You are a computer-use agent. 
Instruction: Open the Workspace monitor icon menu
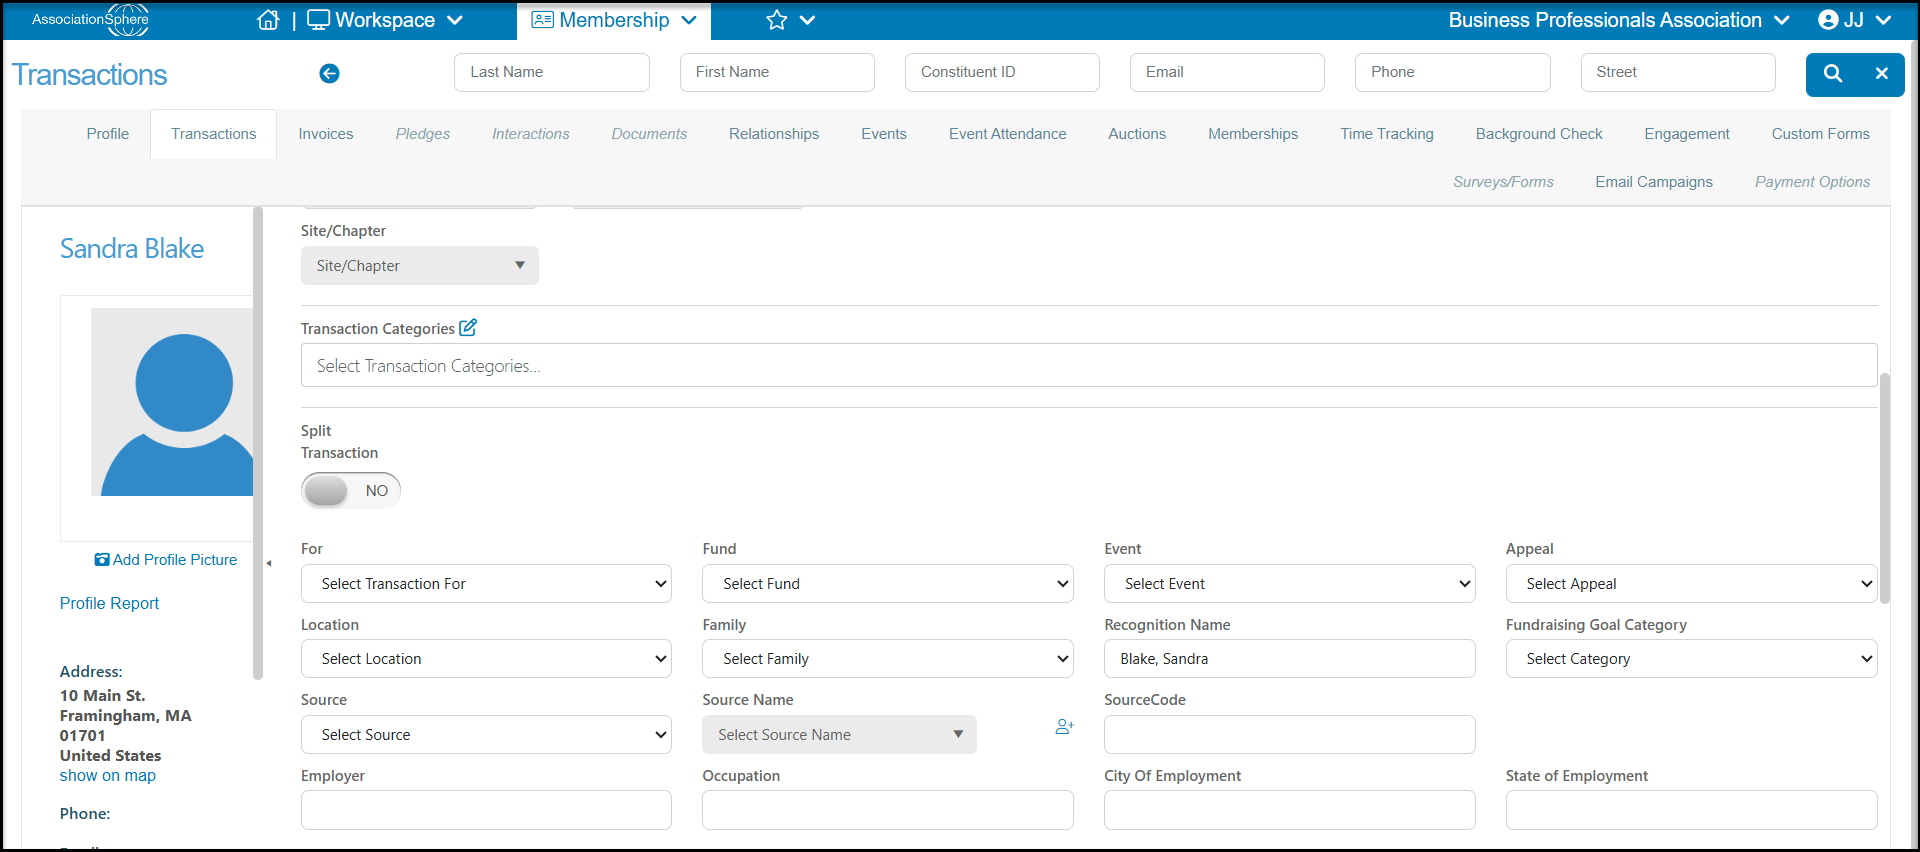tap(318, 20)
